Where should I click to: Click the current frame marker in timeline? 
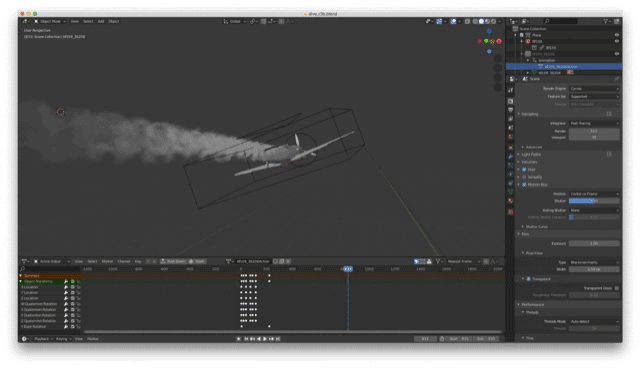(348, 268)
